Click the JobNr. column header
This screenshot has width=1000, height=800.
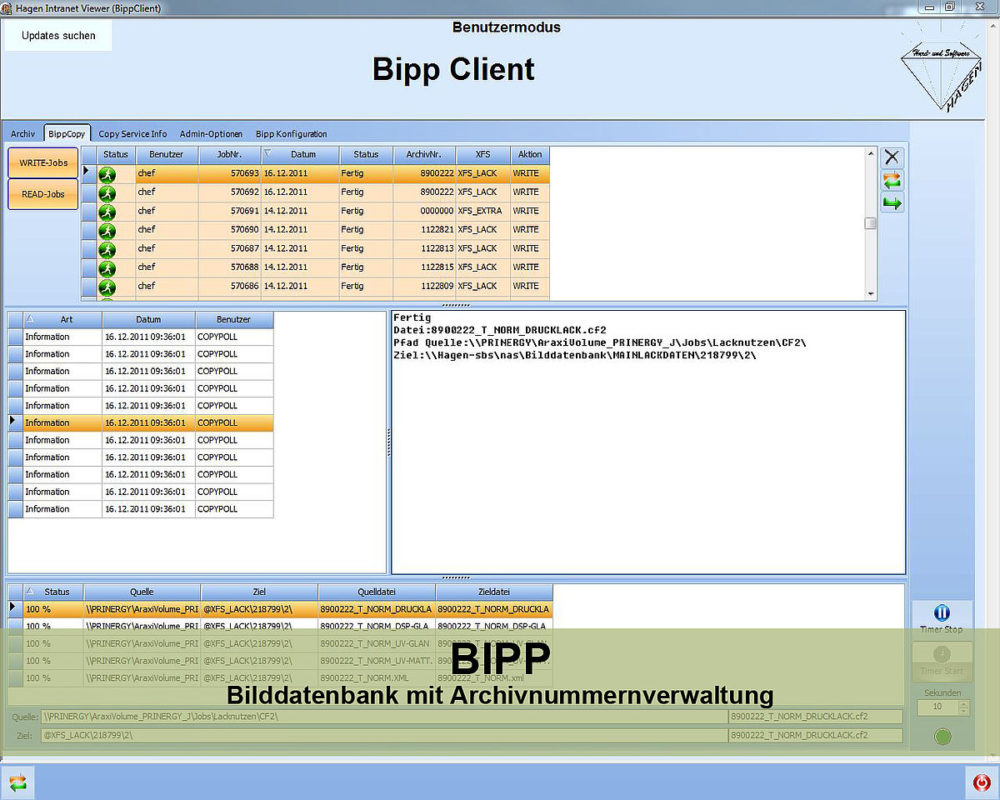(x=230, y=154)
